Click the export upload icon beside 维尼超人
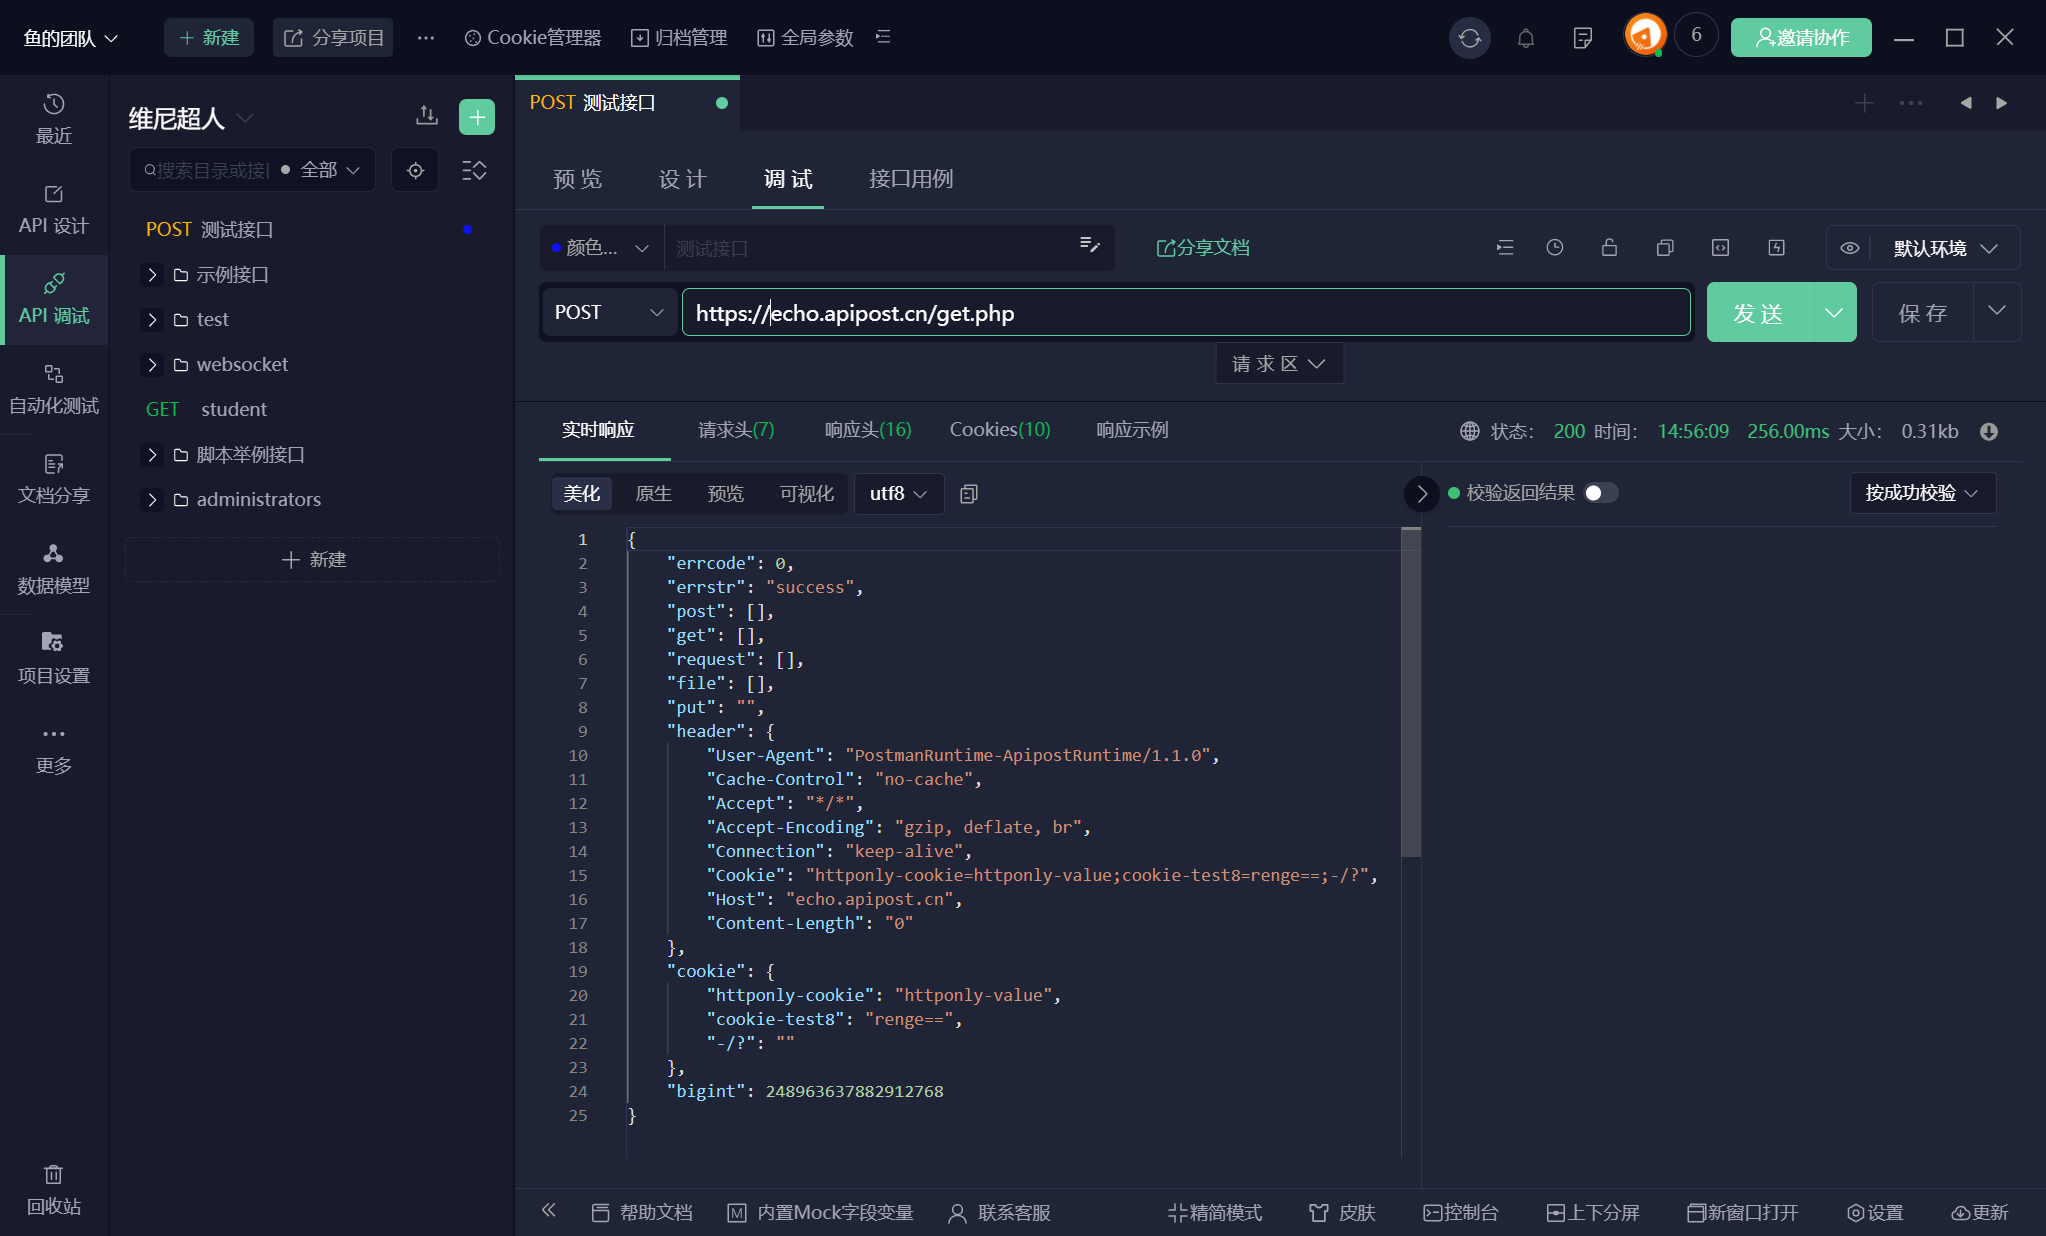The width and height of the screenshot is (2046, 1236). coord(427,116)
